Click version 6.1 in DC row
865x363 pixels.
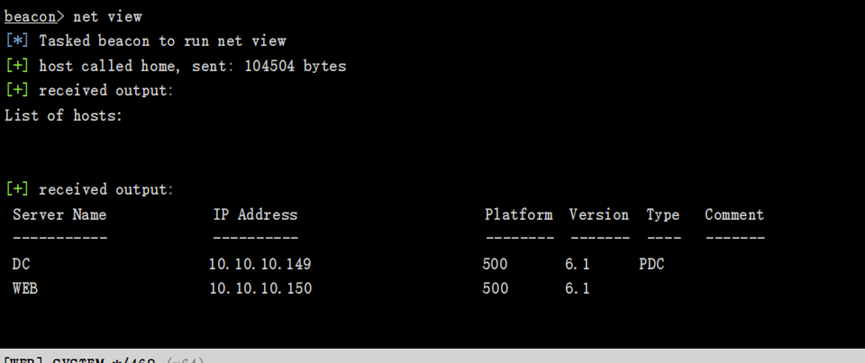[577, 264]
